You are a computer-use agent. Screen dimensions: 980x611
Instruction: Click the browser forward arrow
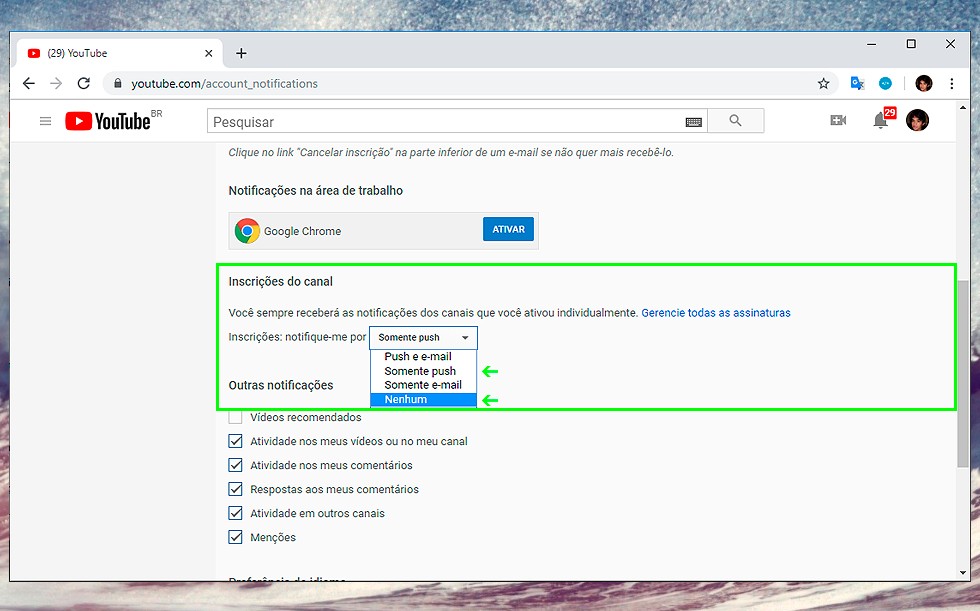[x=56, y=83]
